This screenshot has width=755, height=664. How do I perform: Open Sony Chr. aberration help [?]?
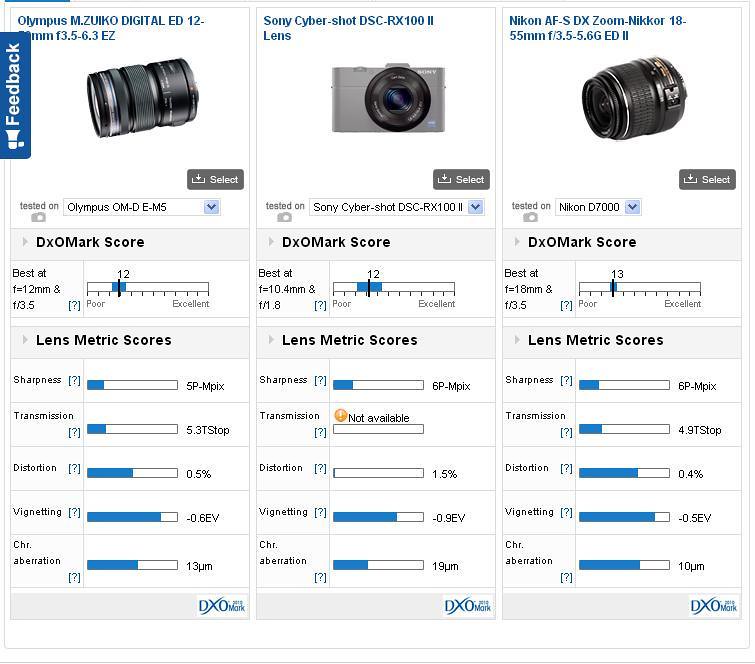click(320, 577)
